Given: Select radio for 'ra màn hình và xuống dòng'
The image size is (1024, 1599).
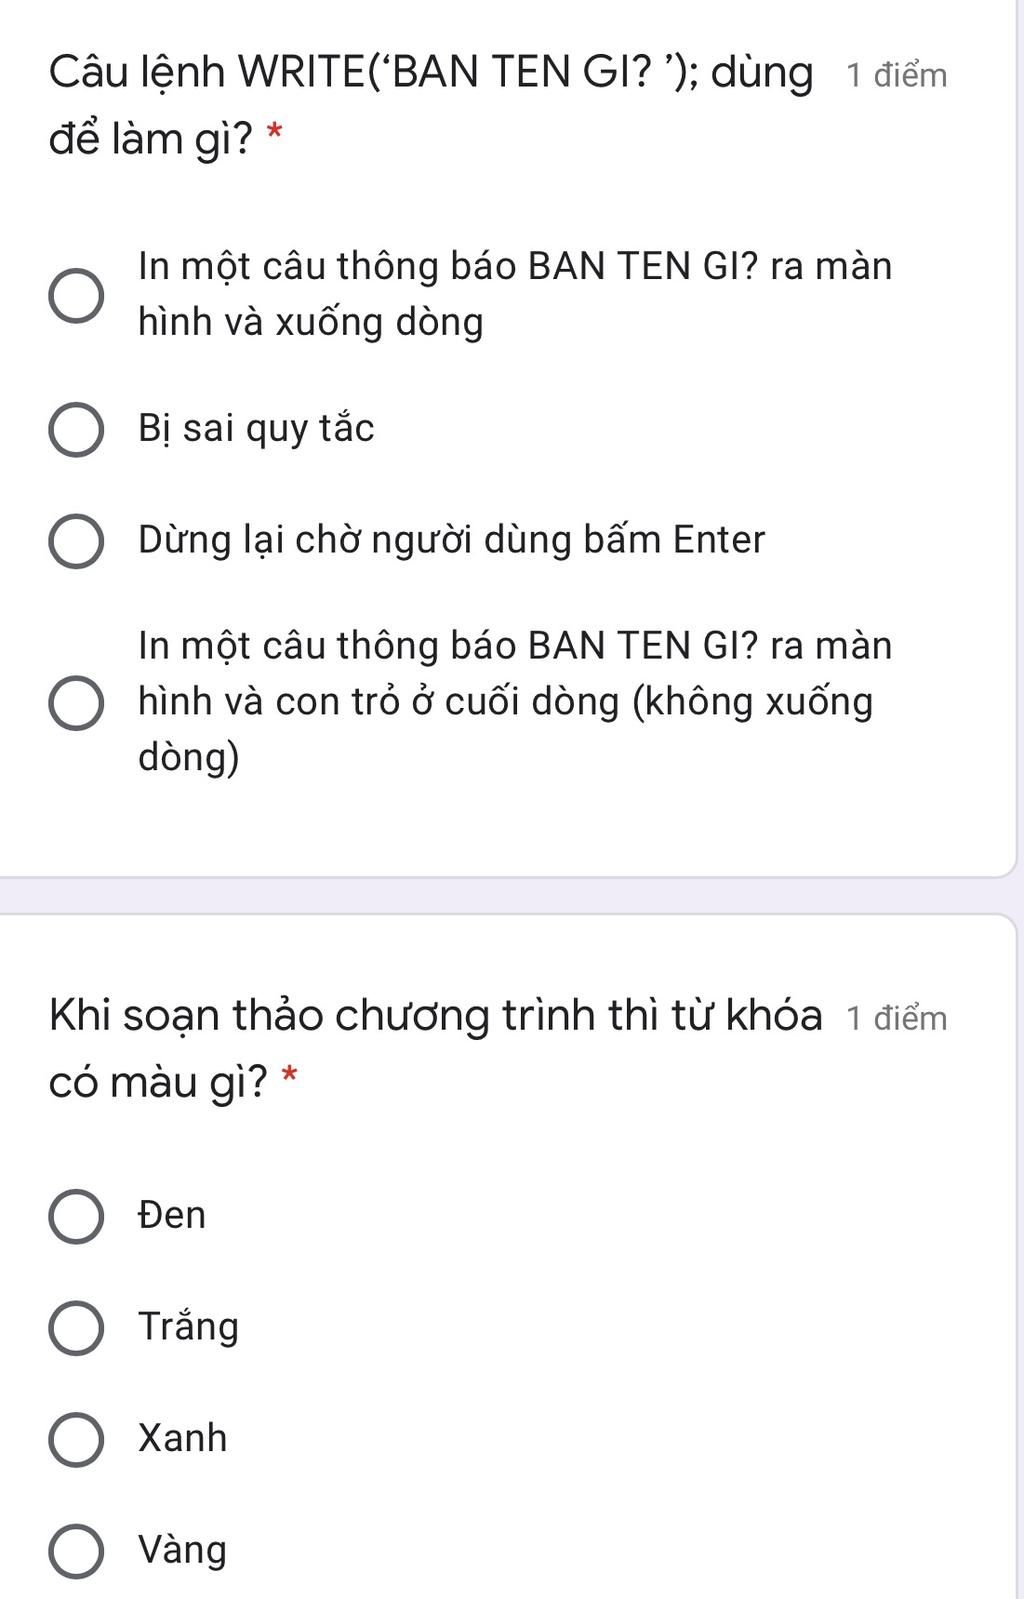Looking at the screenshot, I should [x=76, y=296].
